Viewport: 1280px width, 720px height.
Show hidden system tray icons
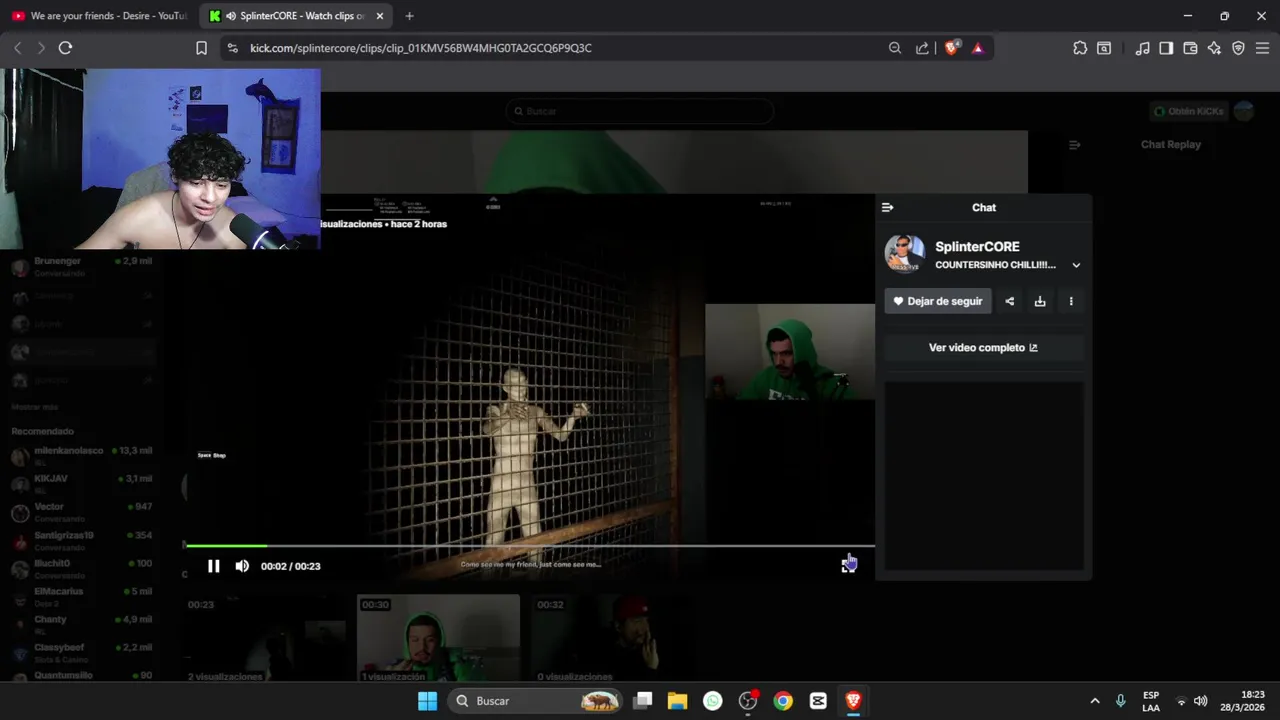(x=1094, y=701)
